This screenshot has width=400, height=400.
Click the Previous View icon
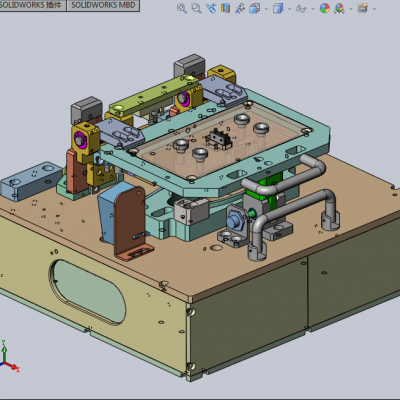[x=211, y=8]
